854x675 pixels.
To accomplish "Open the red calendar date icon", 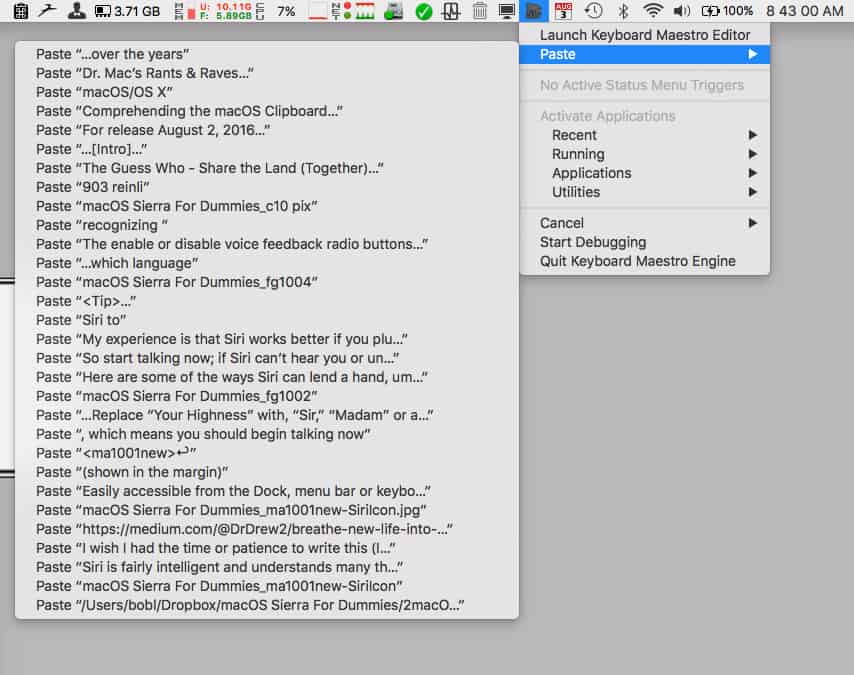I will 563,11.
